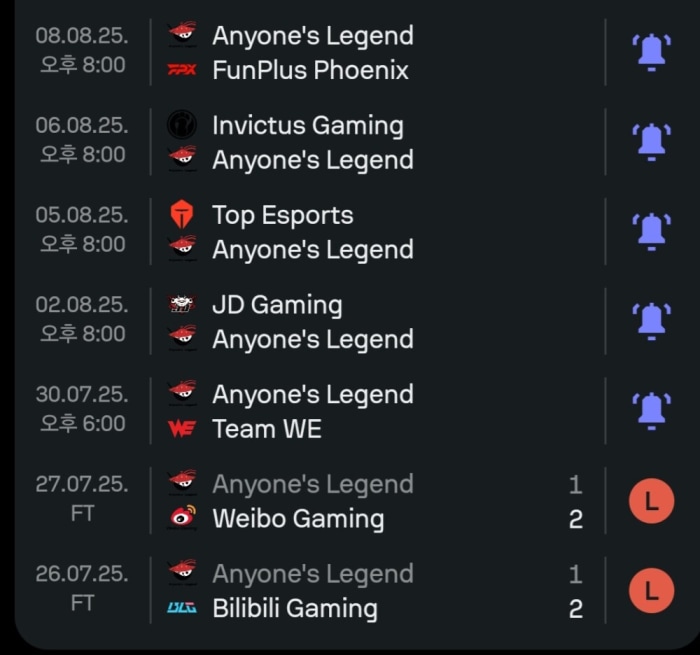This screenshot has width=700, height=655.
Task: Open Invictus Gaming team name link
Action: (x=308, y=125)
